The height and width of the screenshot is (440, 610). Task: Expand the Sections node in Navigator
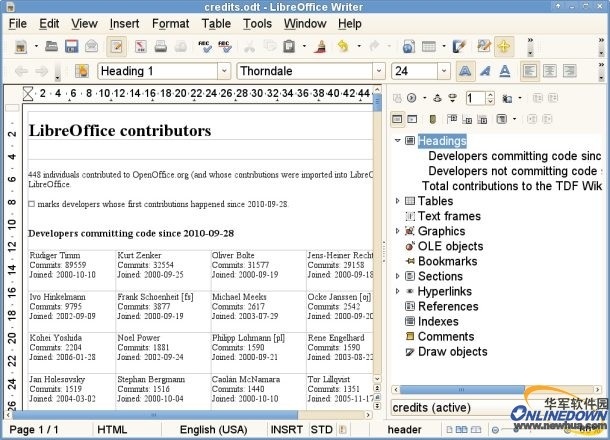tap(398, 276)
